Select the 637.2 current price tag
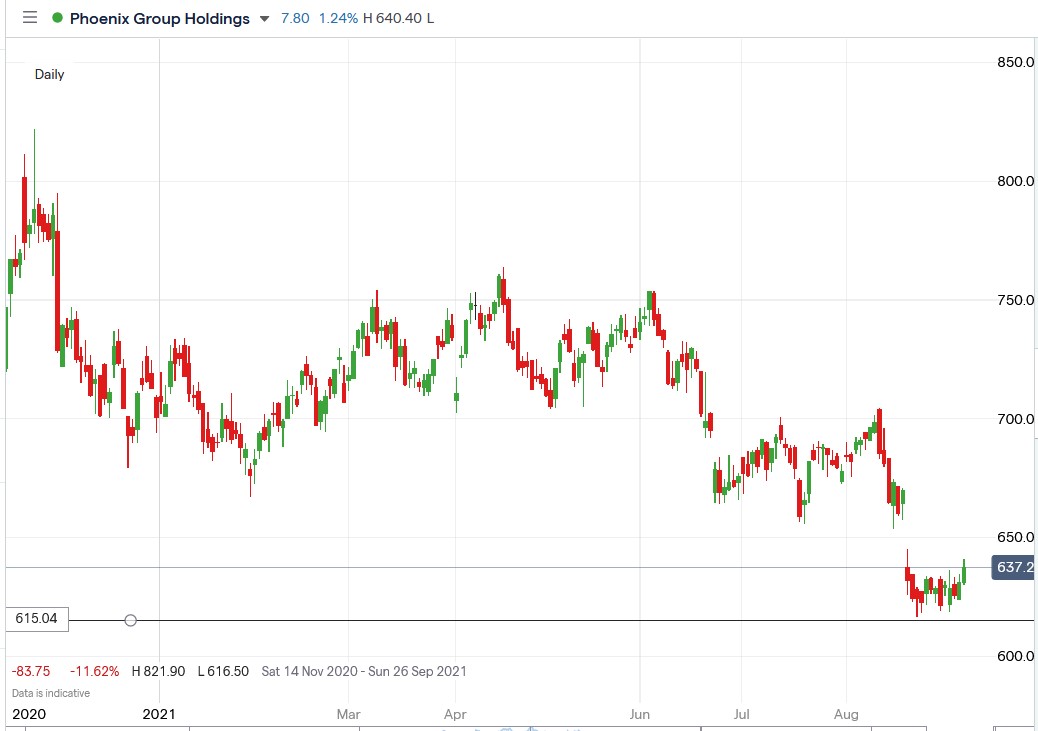The height and width of the screenshot is (731, 1038). coord(1012,567)
